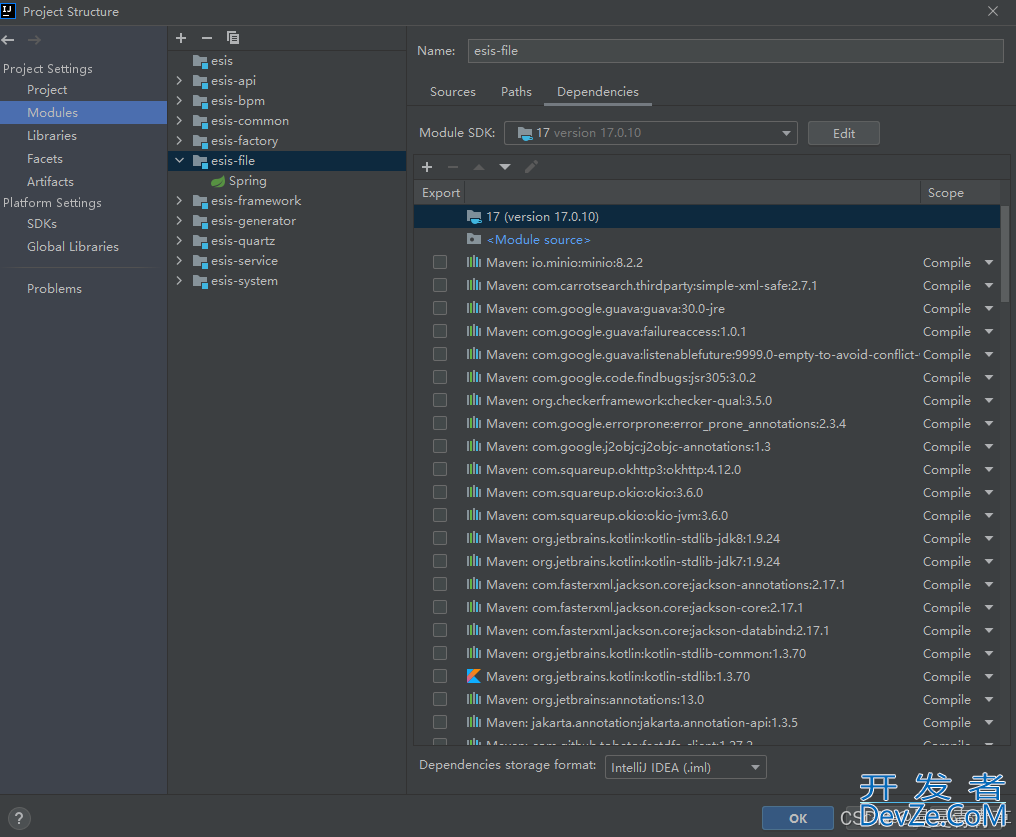Image resolution: width=1016 pixels, height=837 pixels.
Task: Click the Edit button next to Module SDK
Action: click(844, 133)
